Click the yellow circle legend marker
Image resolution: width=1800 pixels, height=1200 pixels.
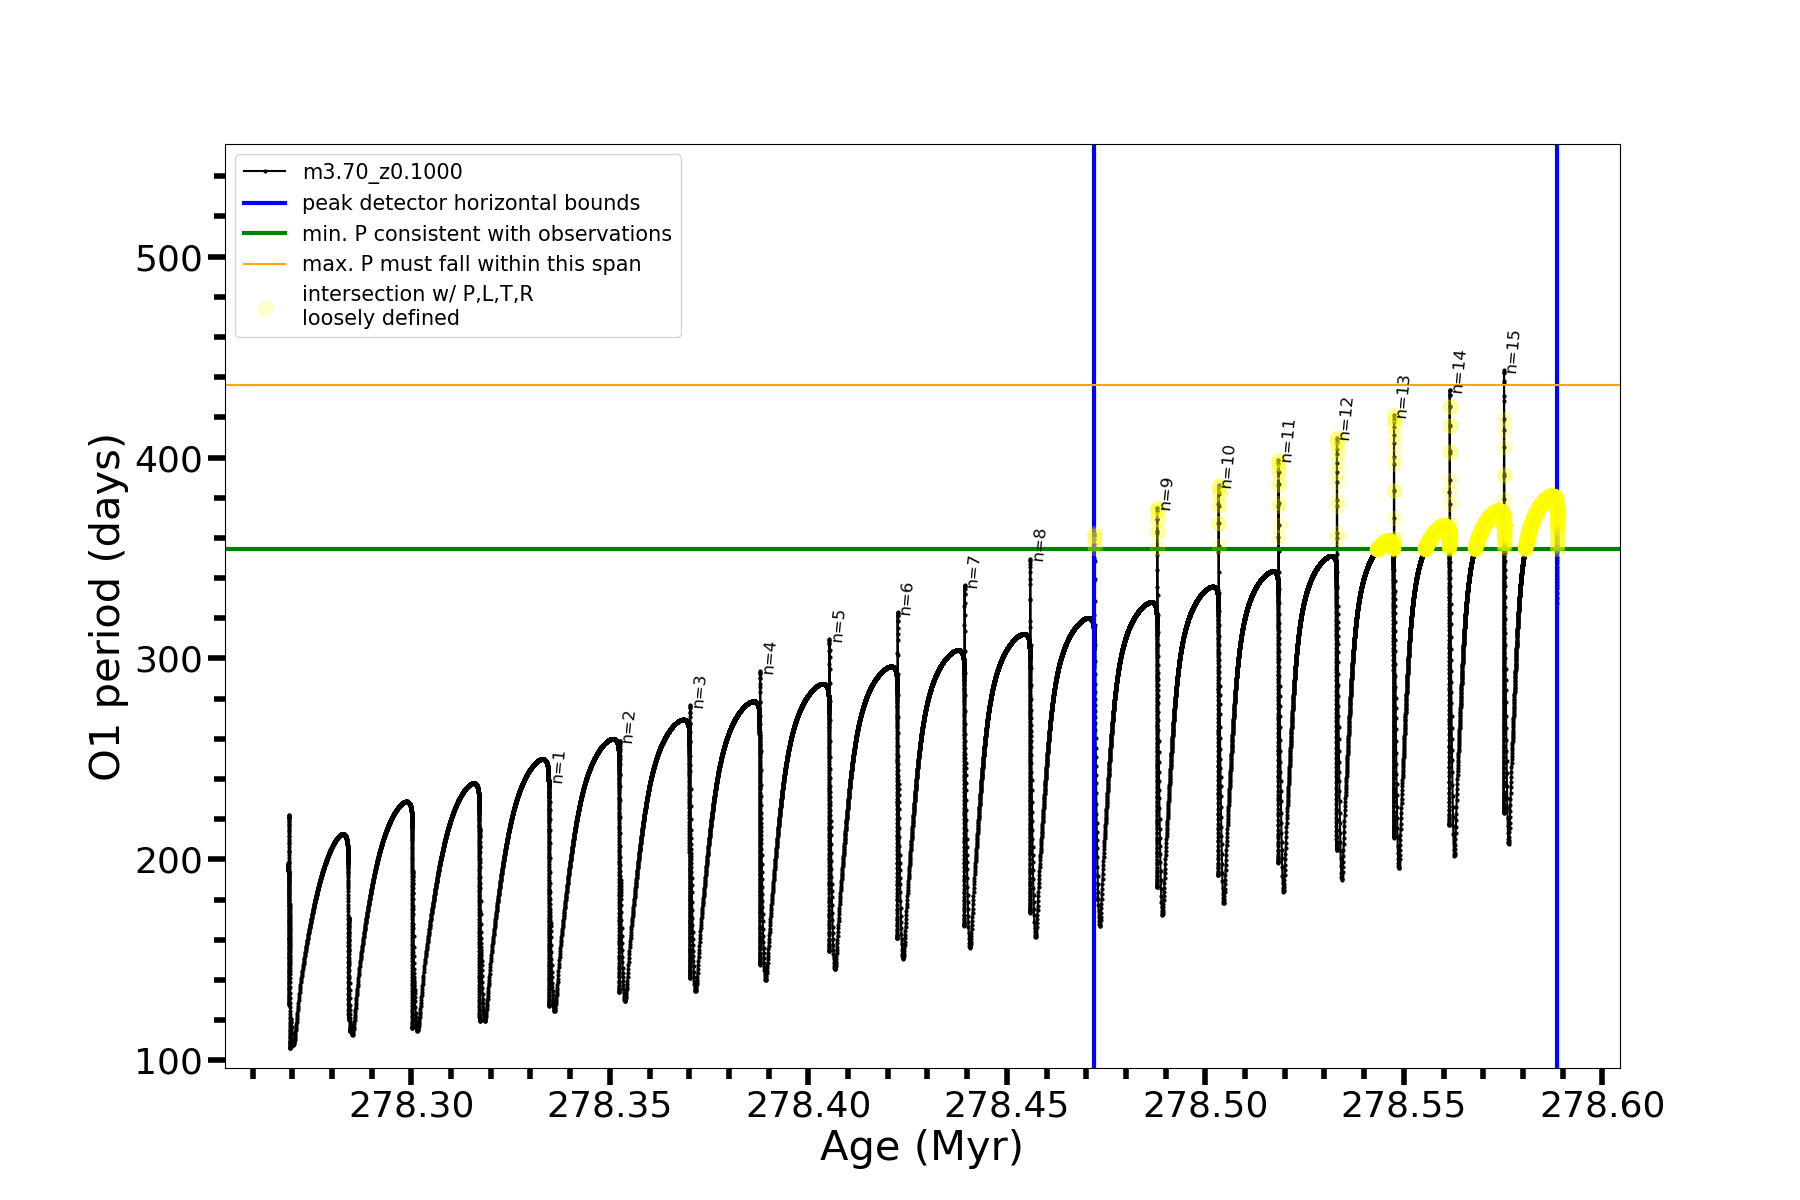265,308
